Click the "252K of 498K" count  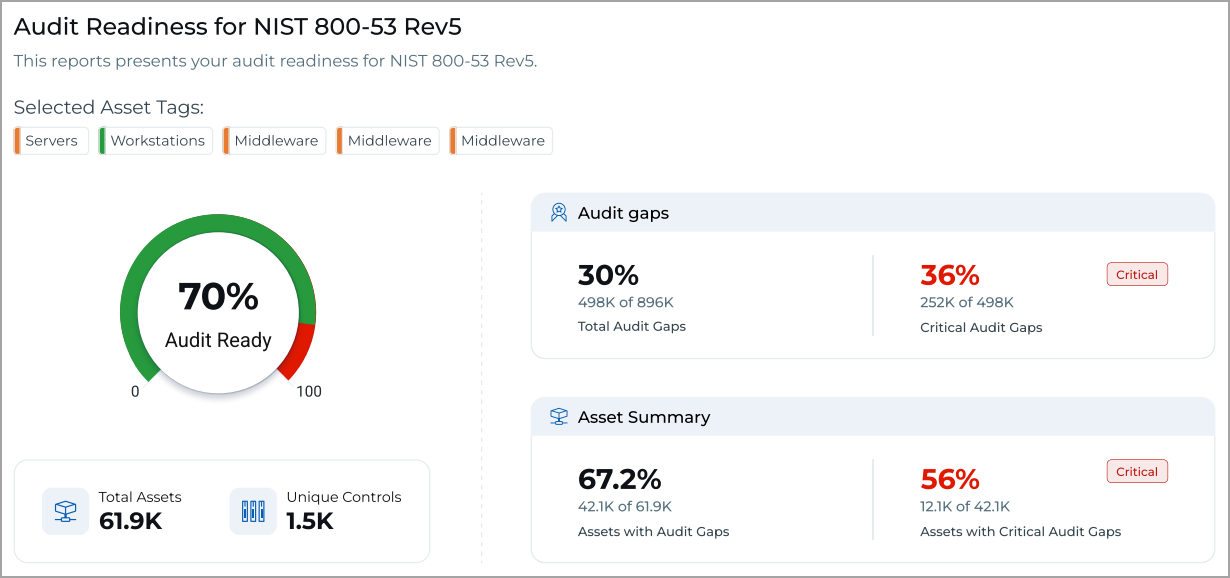tap(967, 302)
